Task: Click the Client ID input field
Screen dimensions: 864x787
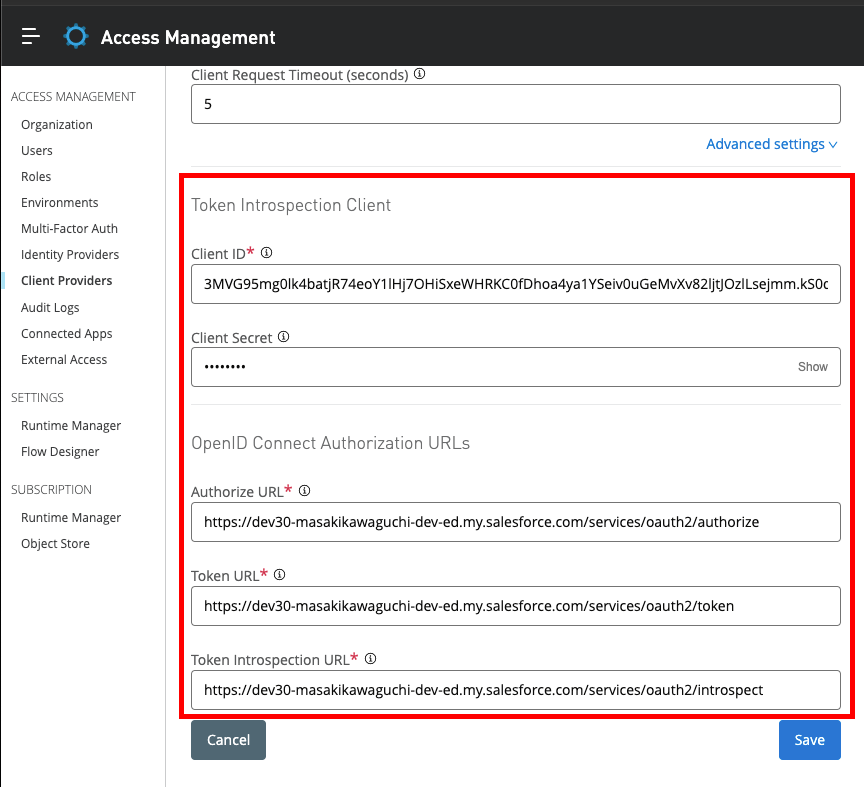Action: pos(515,284)
